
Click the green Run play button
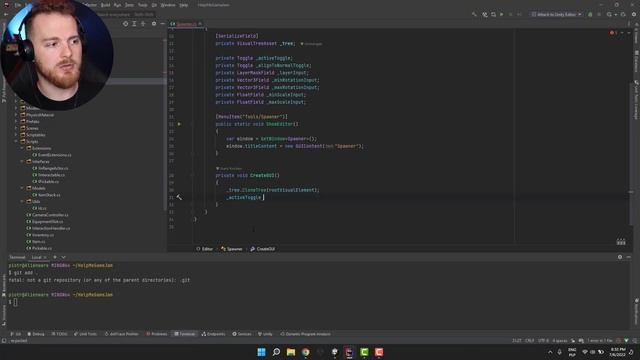[502, 14]
